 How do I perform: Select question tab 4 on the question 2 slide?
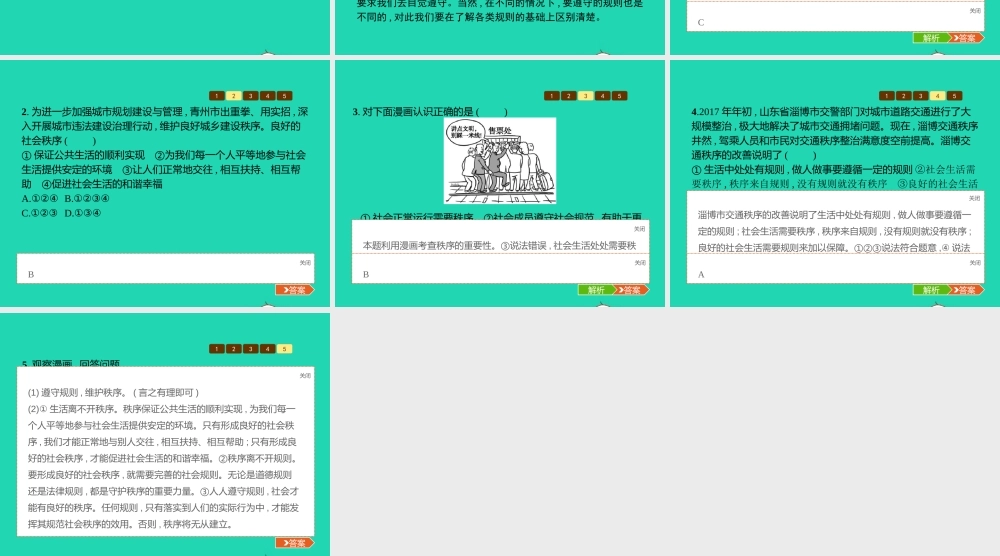coord(268,96)
